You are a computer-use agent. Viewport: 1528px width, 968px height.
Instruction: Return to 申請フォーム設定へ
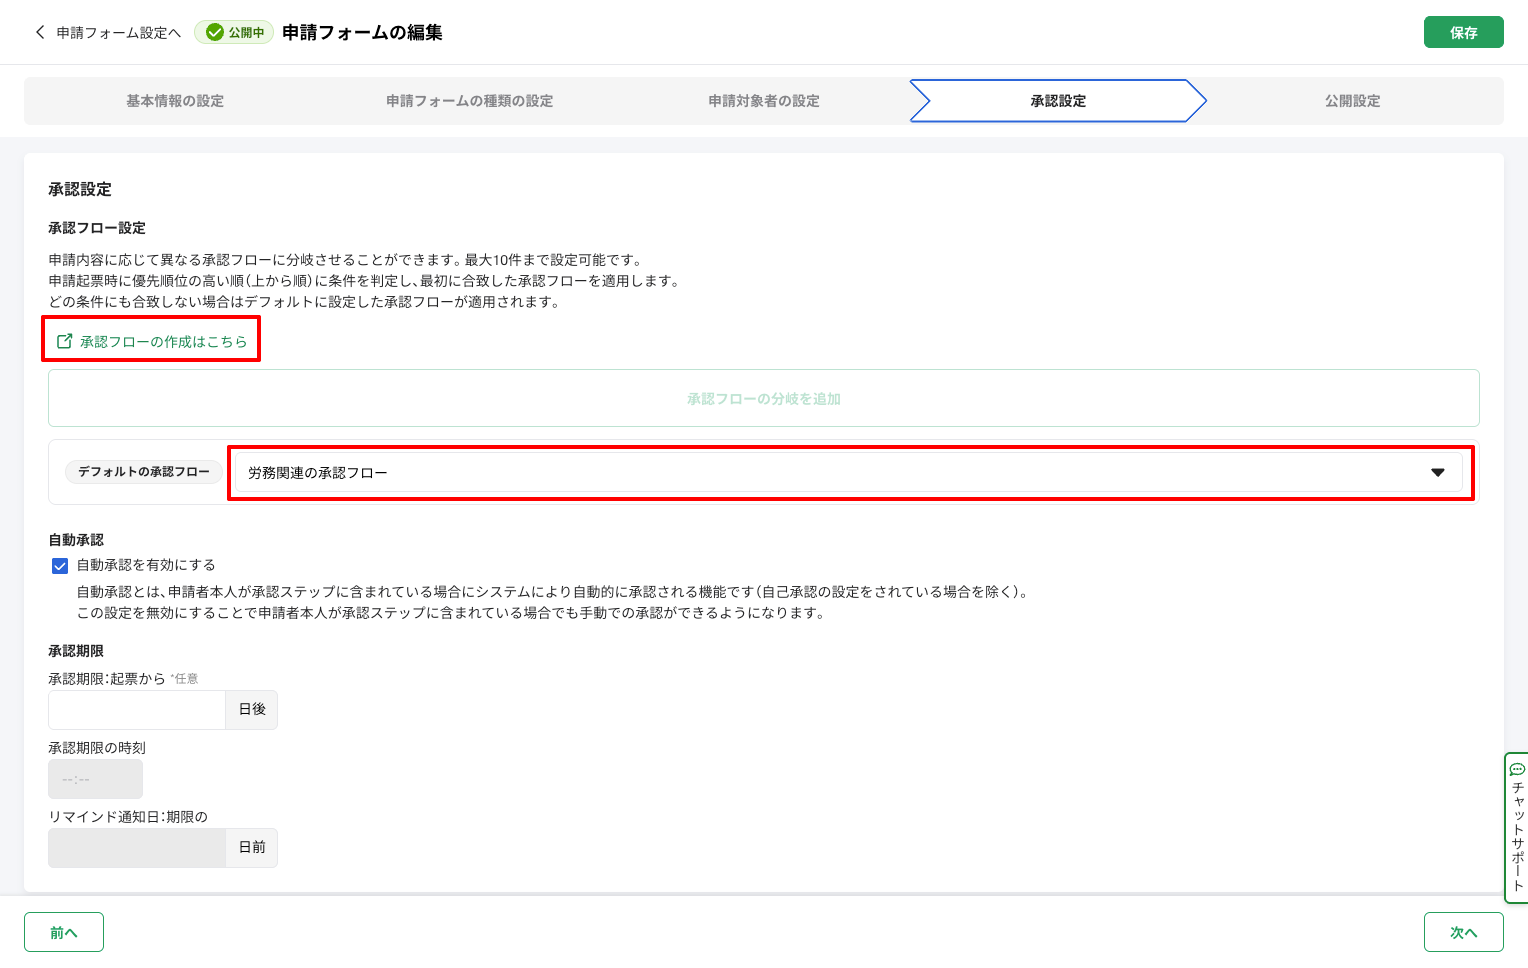click(x=119, y=33)
